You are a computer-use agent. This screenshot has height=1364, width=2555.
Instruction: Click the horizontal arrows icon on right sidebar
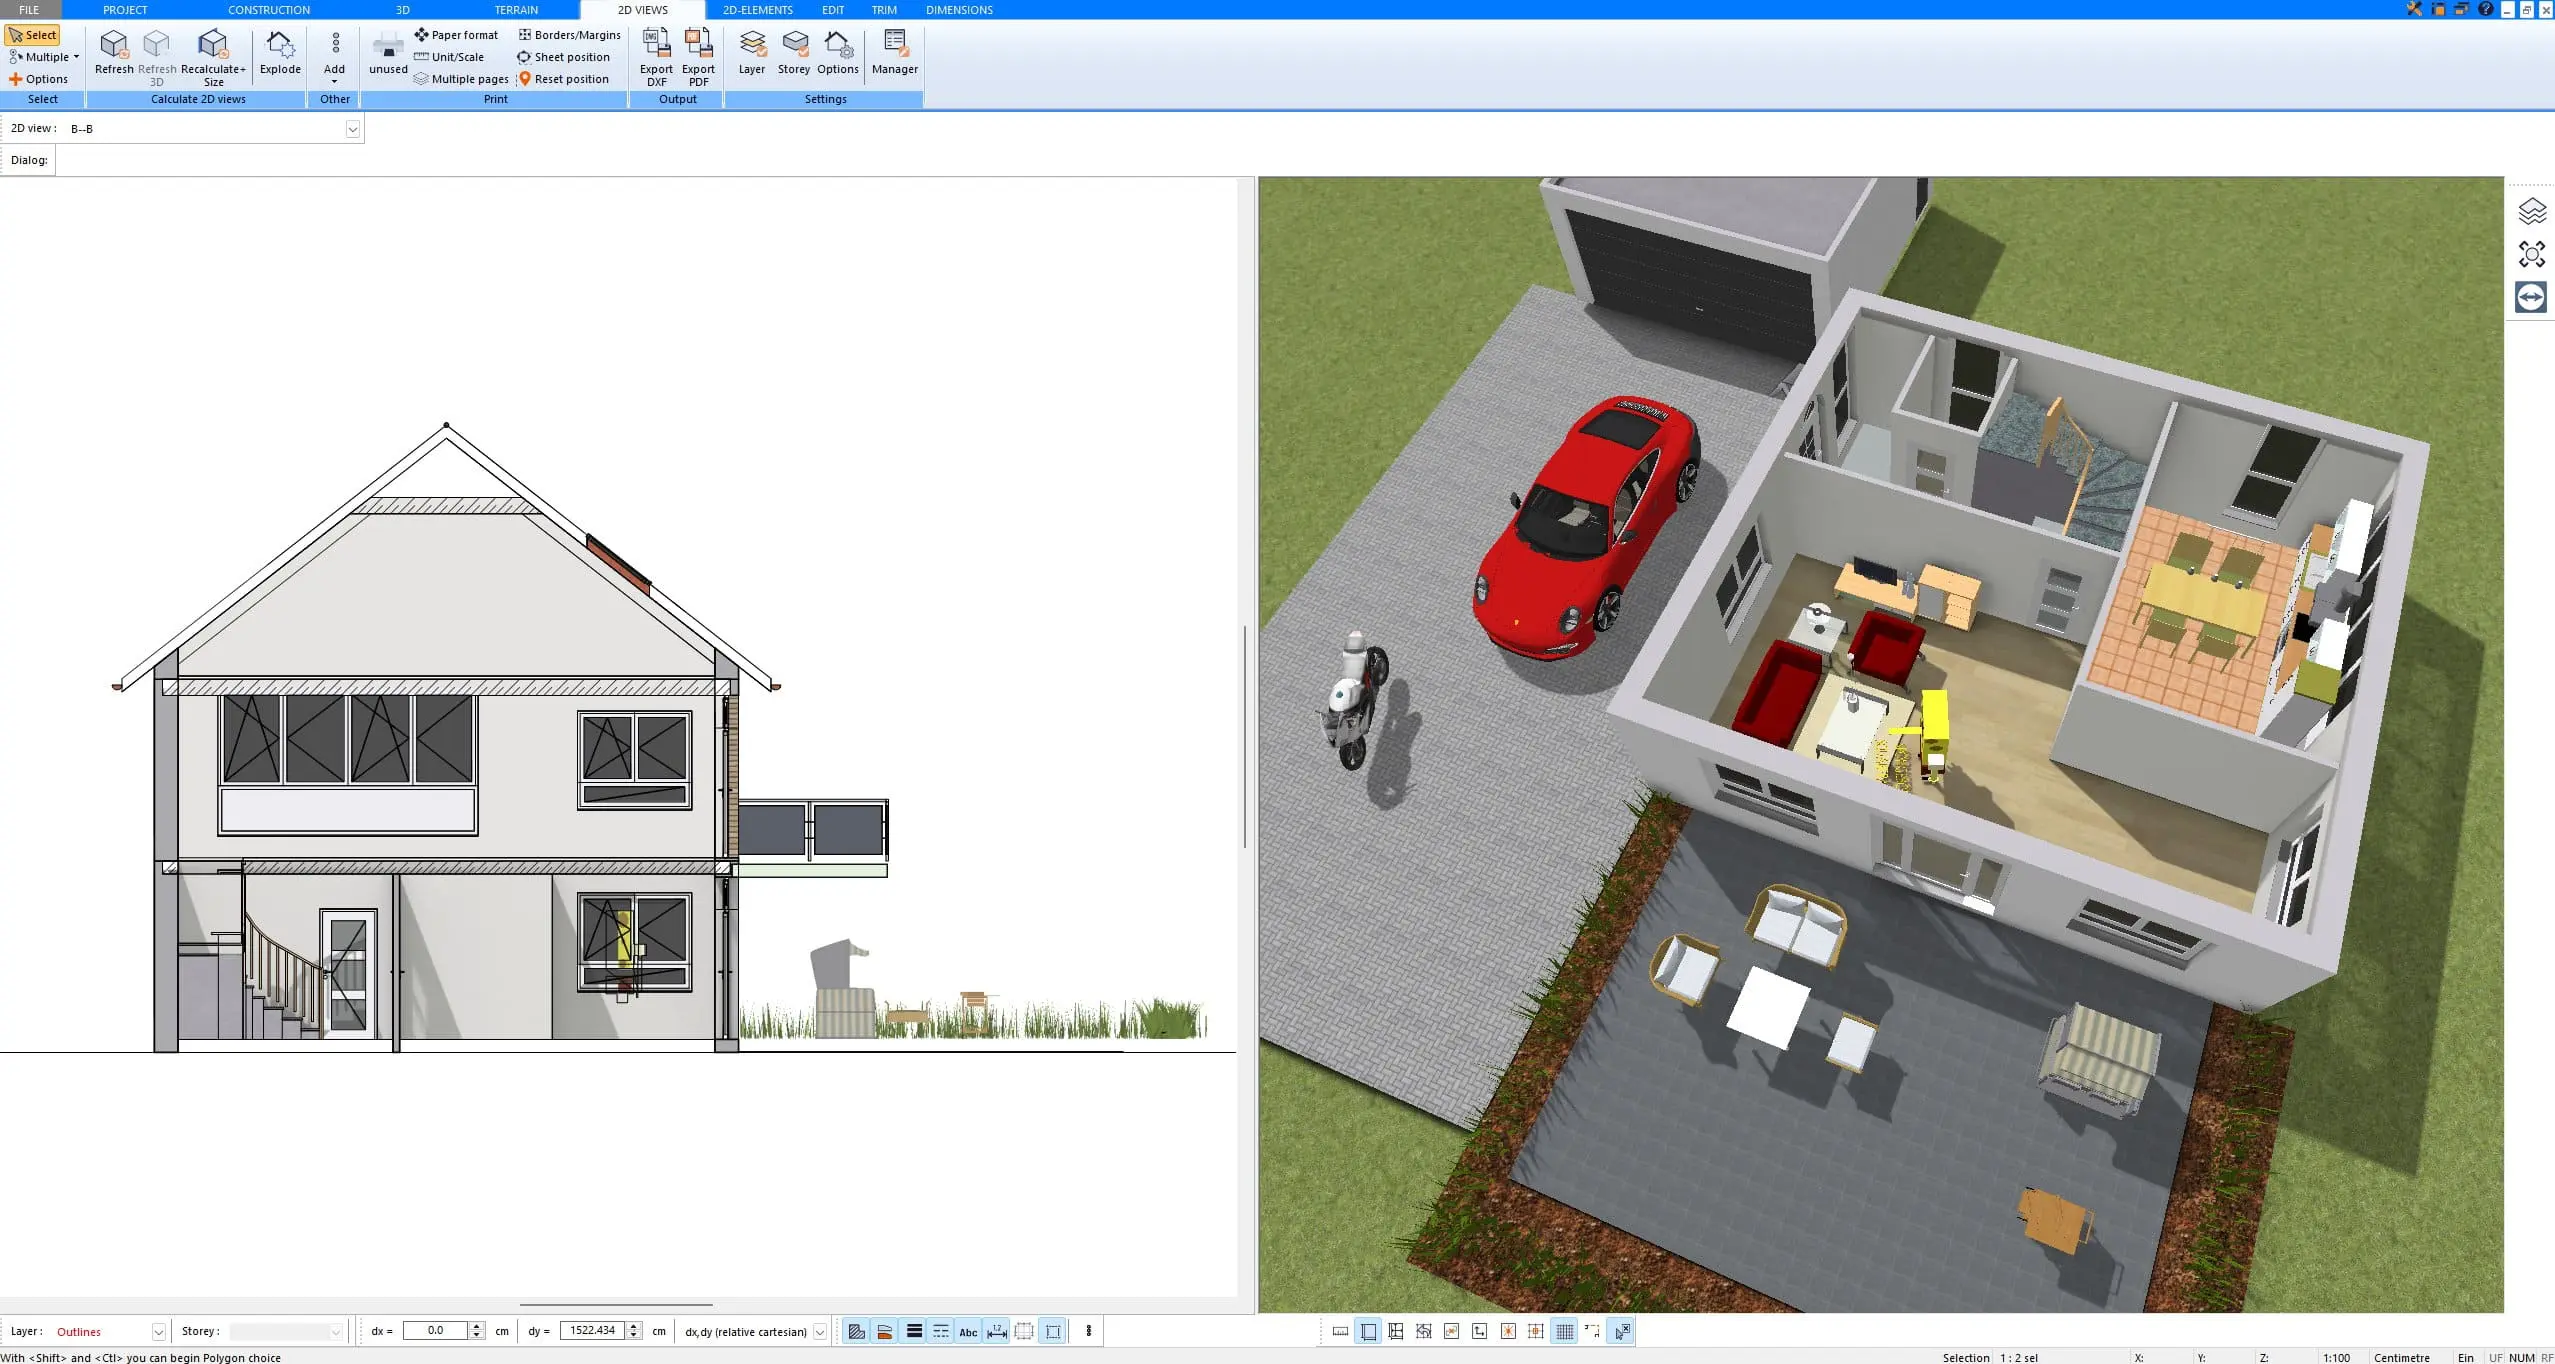(2531, 297)
